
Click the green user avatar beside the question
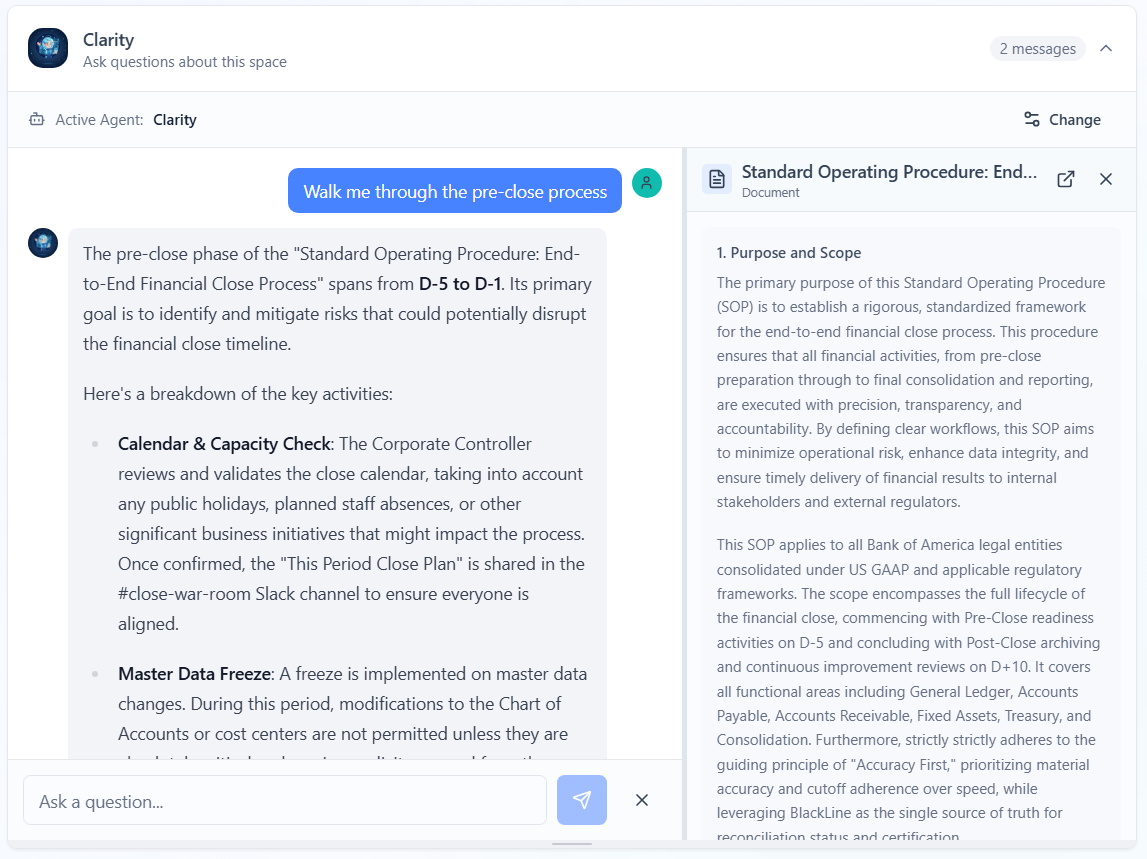click(x=646, y=183)
